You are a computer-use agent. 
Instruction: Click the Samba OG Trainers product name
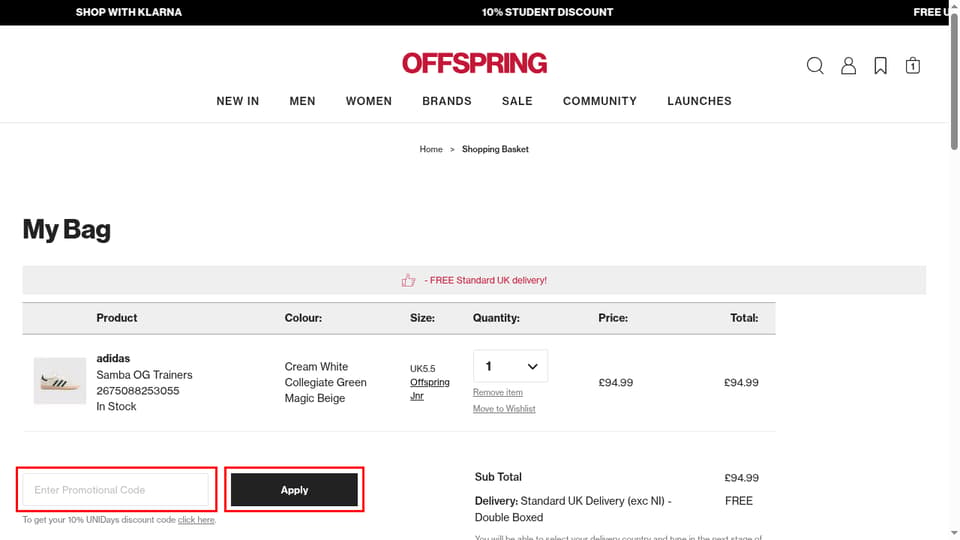(144, 375)
